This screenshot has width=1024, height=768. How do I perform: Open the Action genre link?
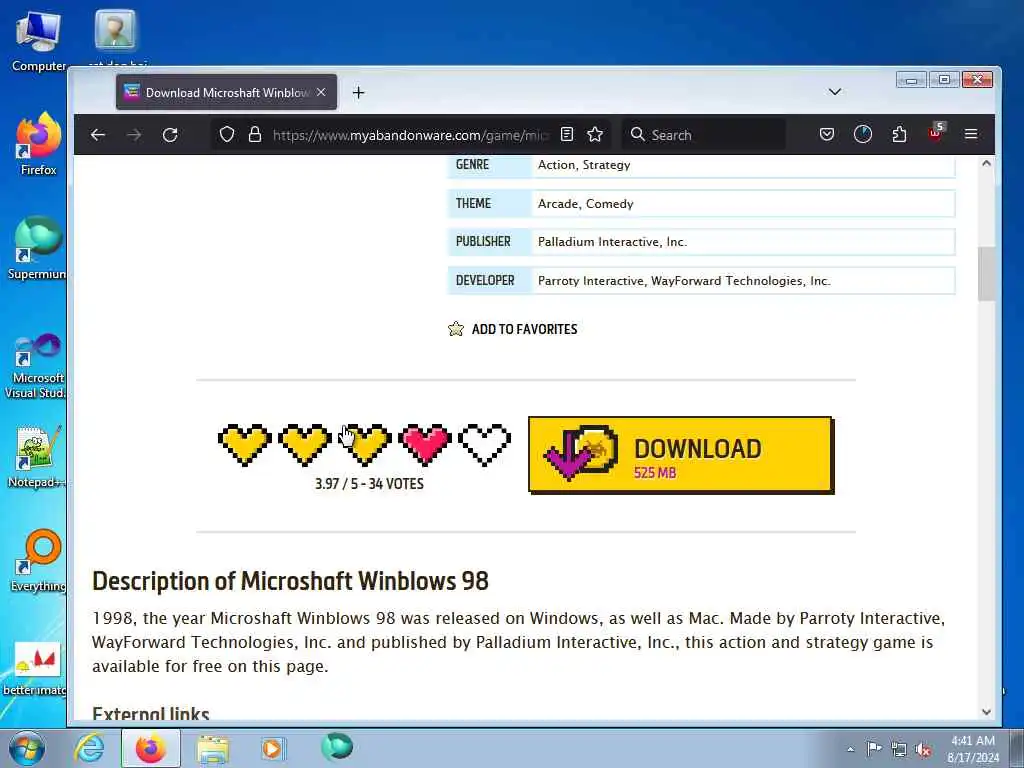556,165
